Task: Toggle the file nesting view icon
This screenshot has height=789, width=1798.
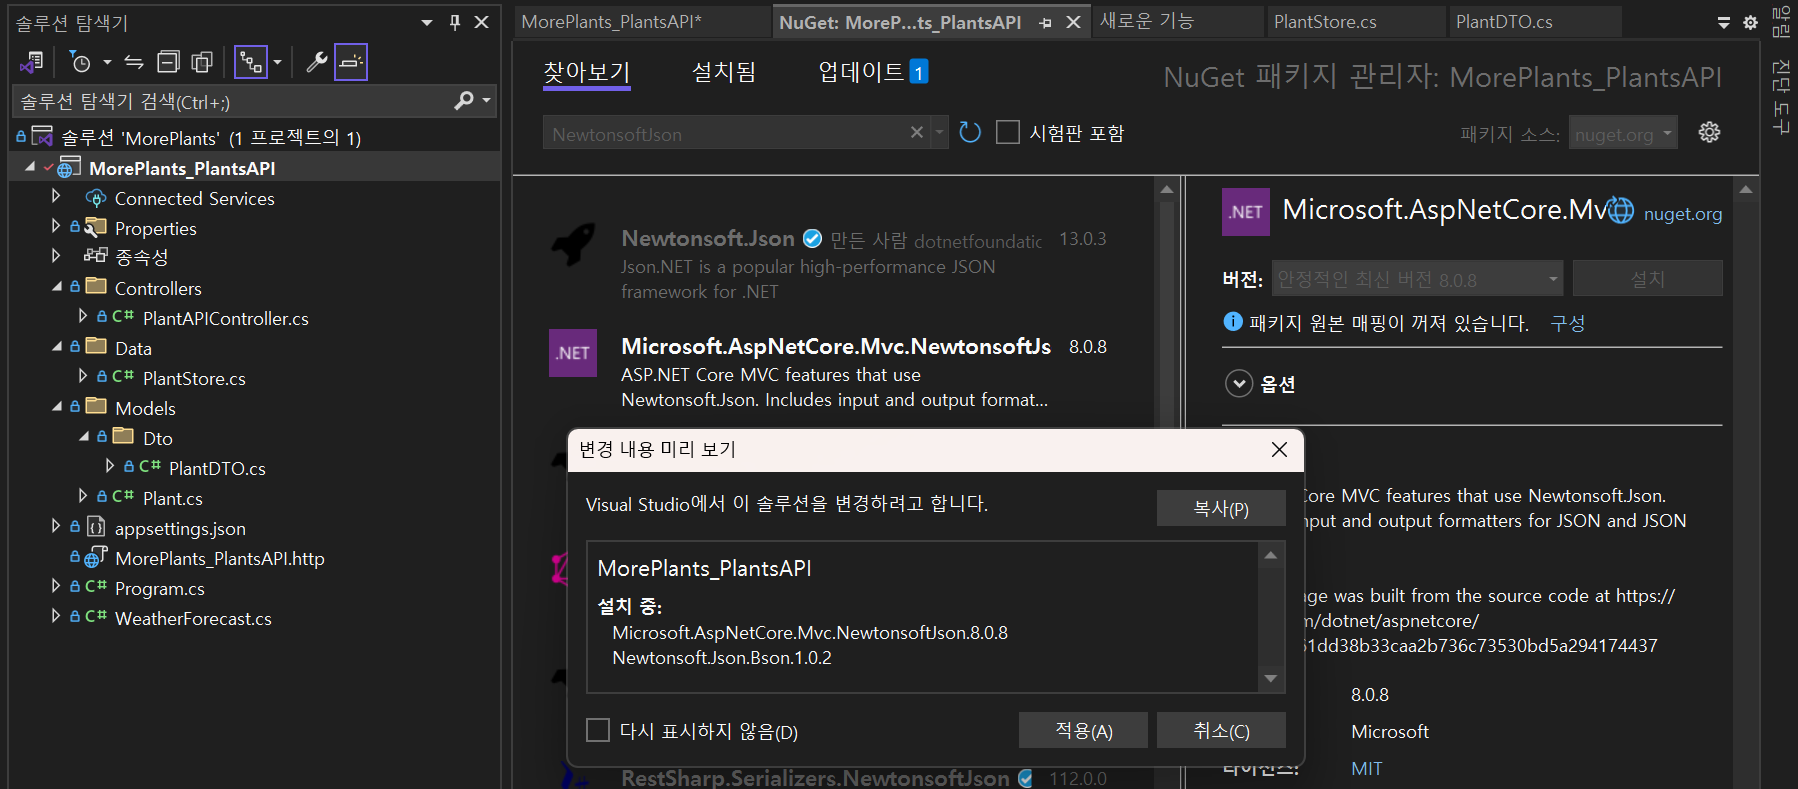Action: click(x=250, y=62)
